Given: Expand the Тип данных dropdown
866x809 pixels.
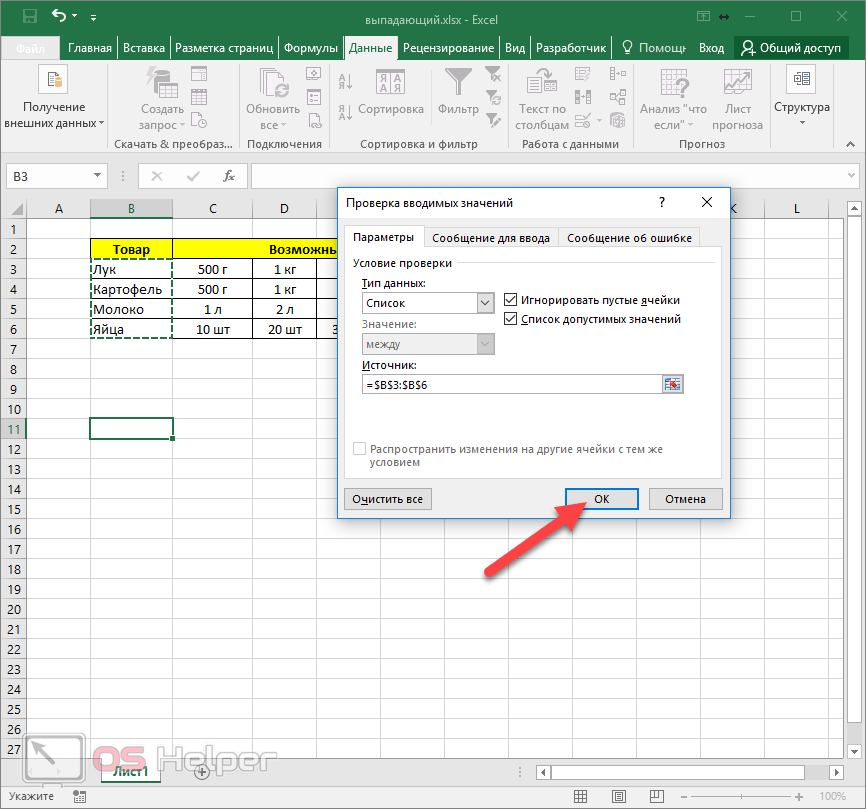Looking at the screenshot, I should (485, 302).
